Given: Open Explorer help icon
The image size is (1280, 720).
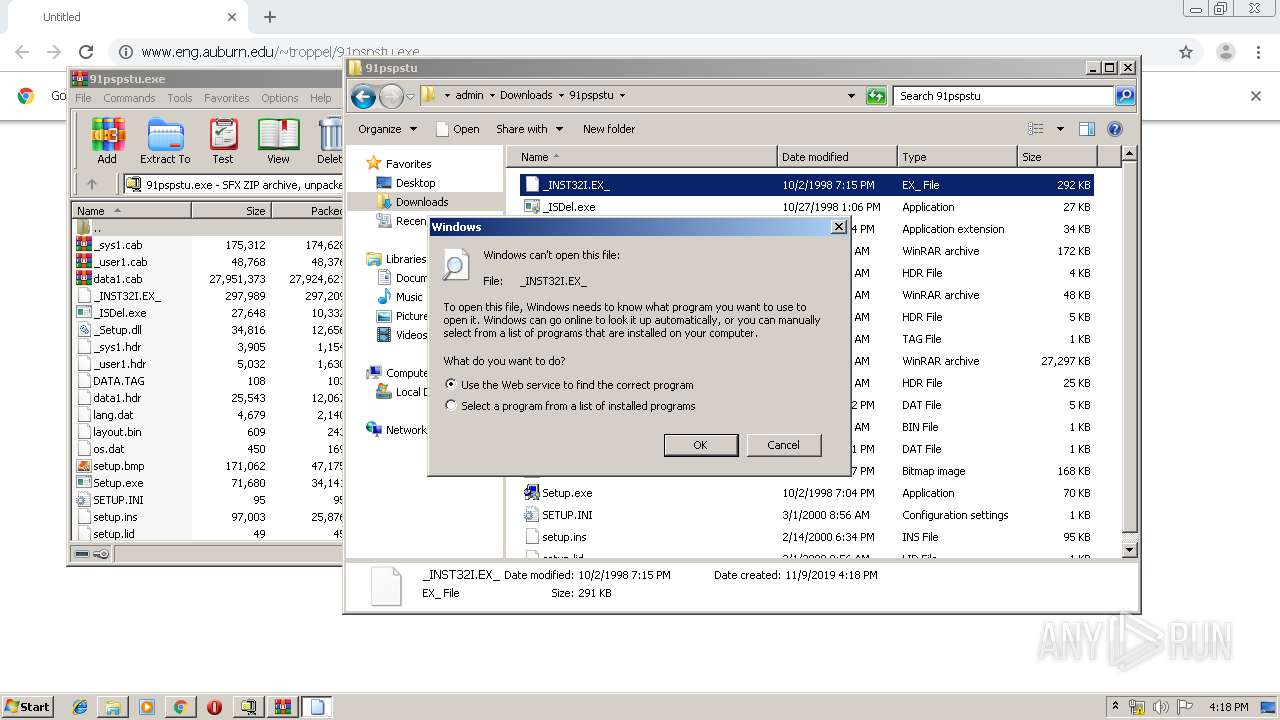Looking at the screenshot, I should click(1115, 129).
